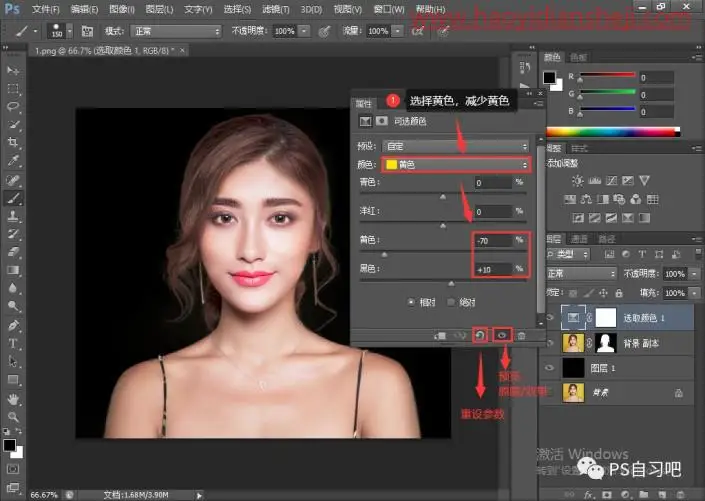Open the Brush panel from options bar

[x=87, y=31]
